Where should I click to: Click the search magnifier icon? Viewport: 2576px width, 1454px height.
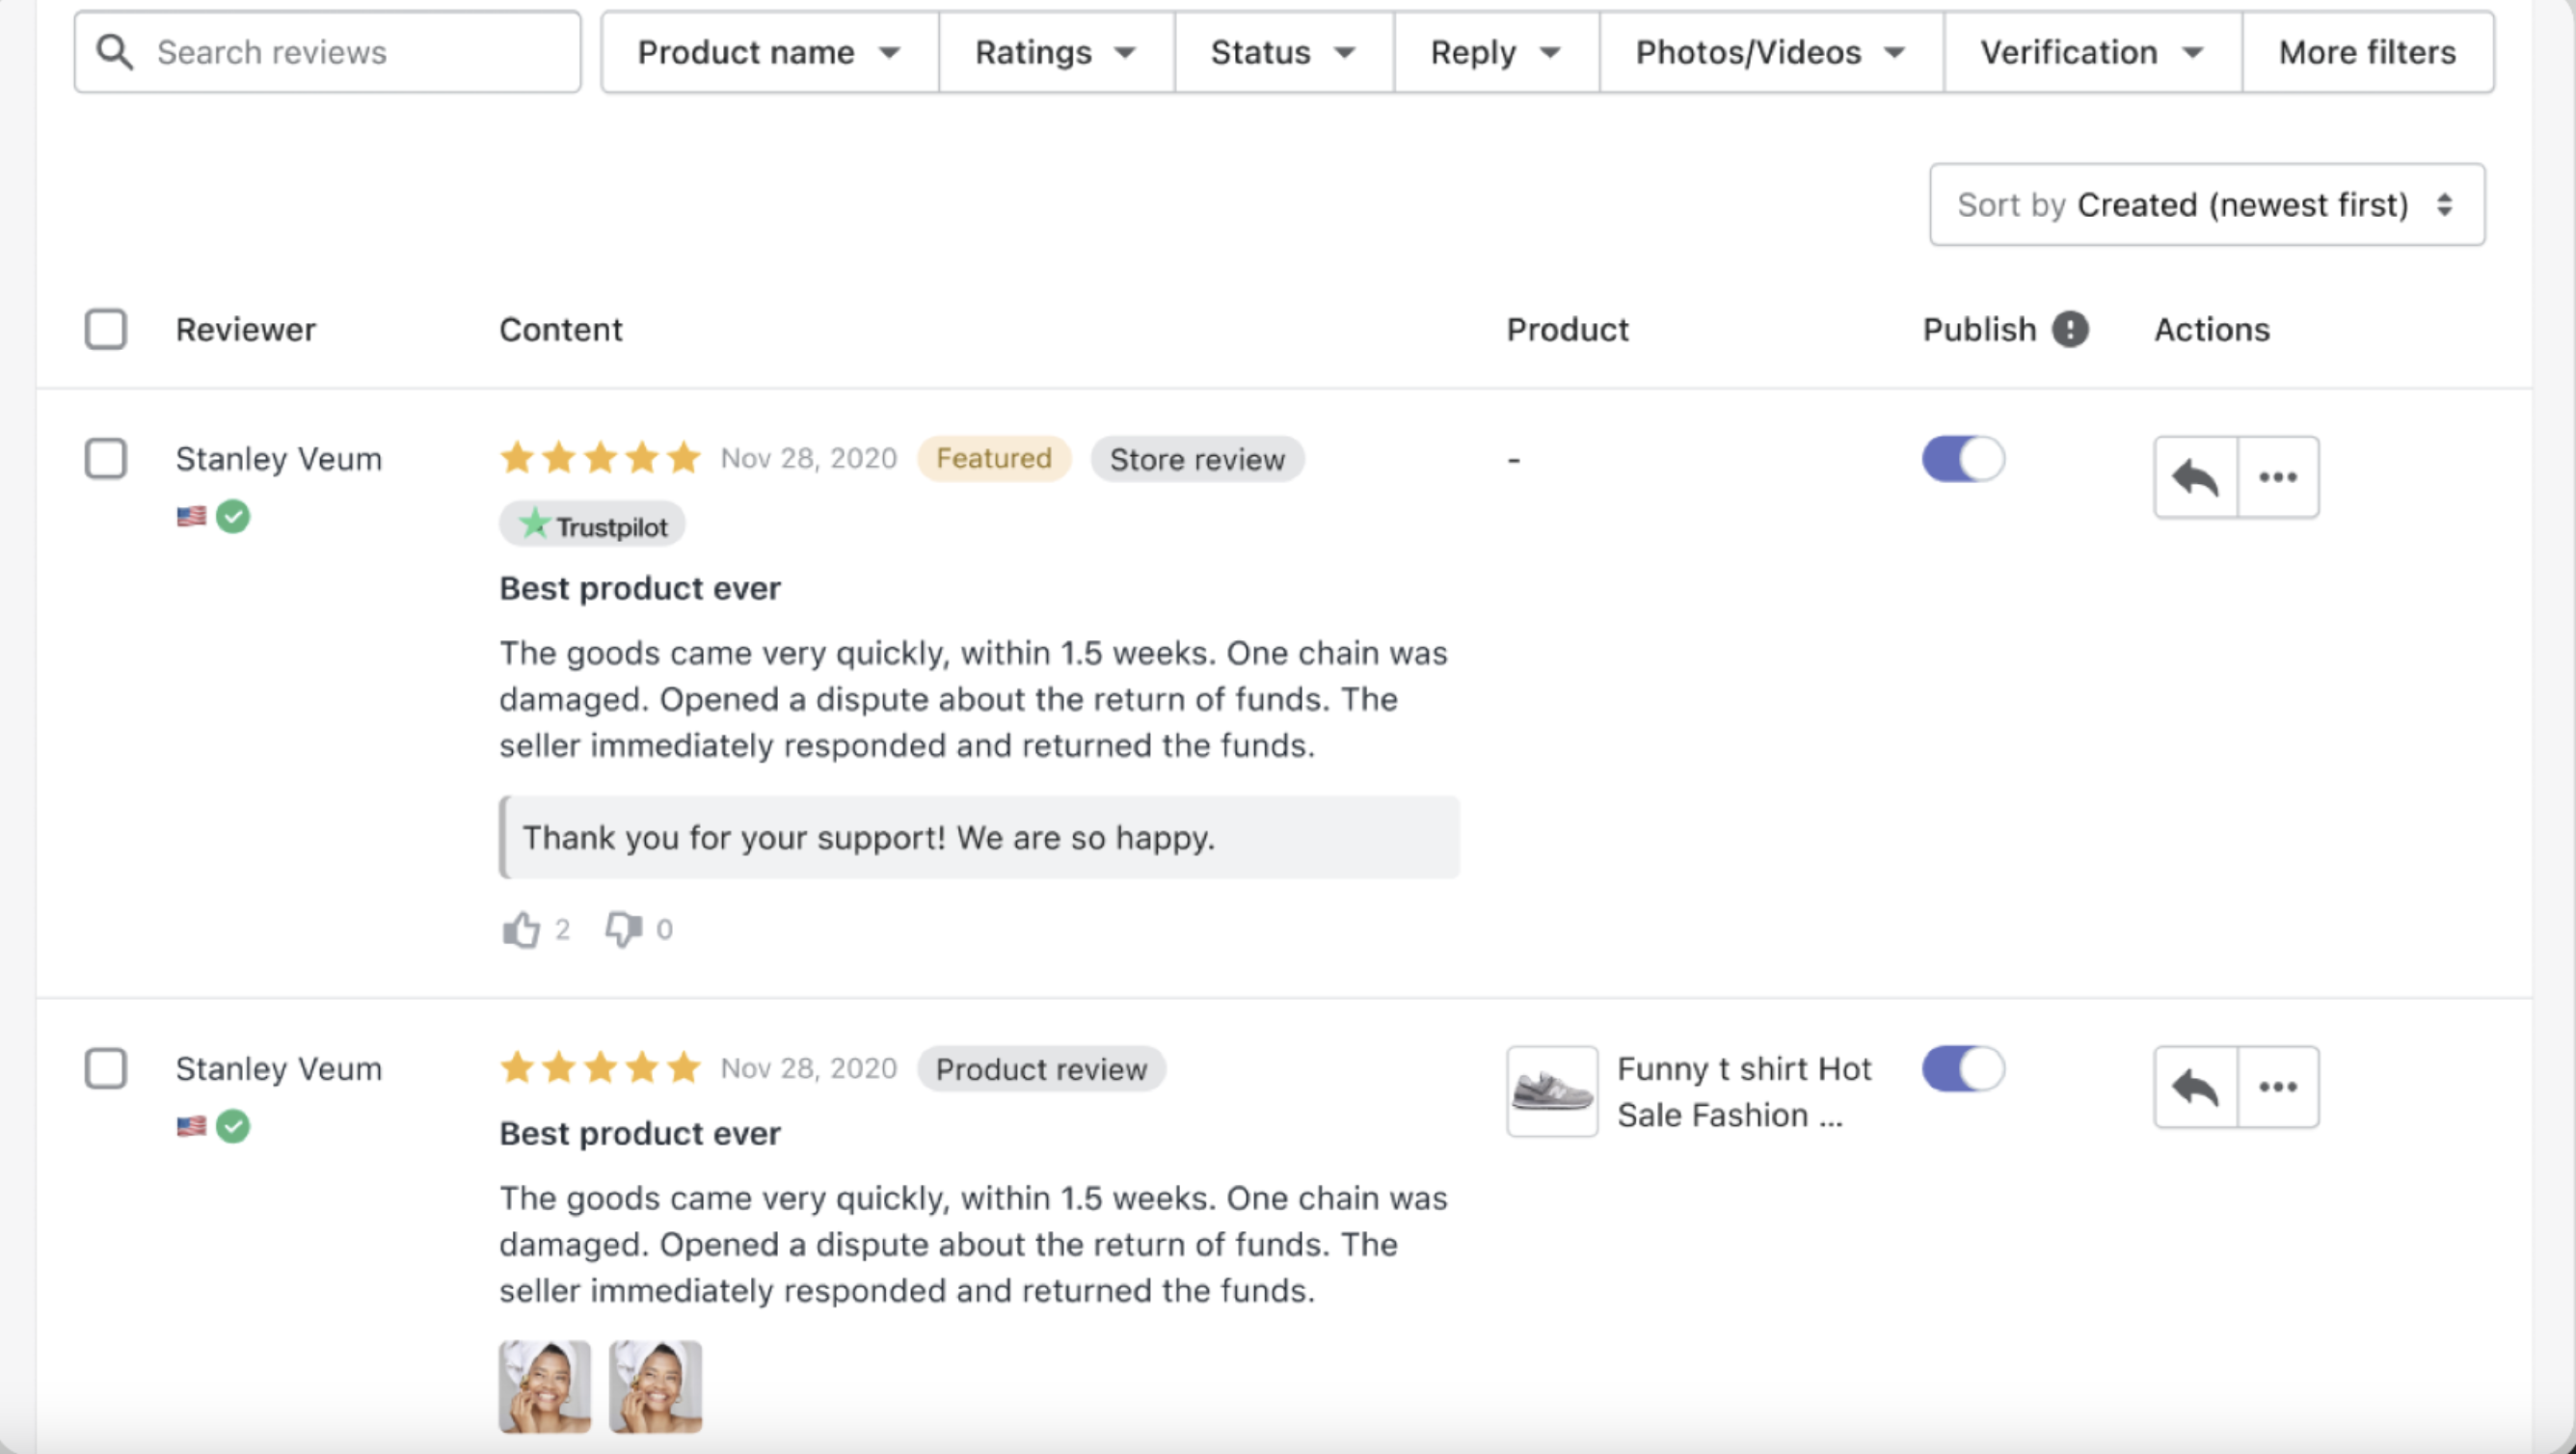[x=113, y=51]
